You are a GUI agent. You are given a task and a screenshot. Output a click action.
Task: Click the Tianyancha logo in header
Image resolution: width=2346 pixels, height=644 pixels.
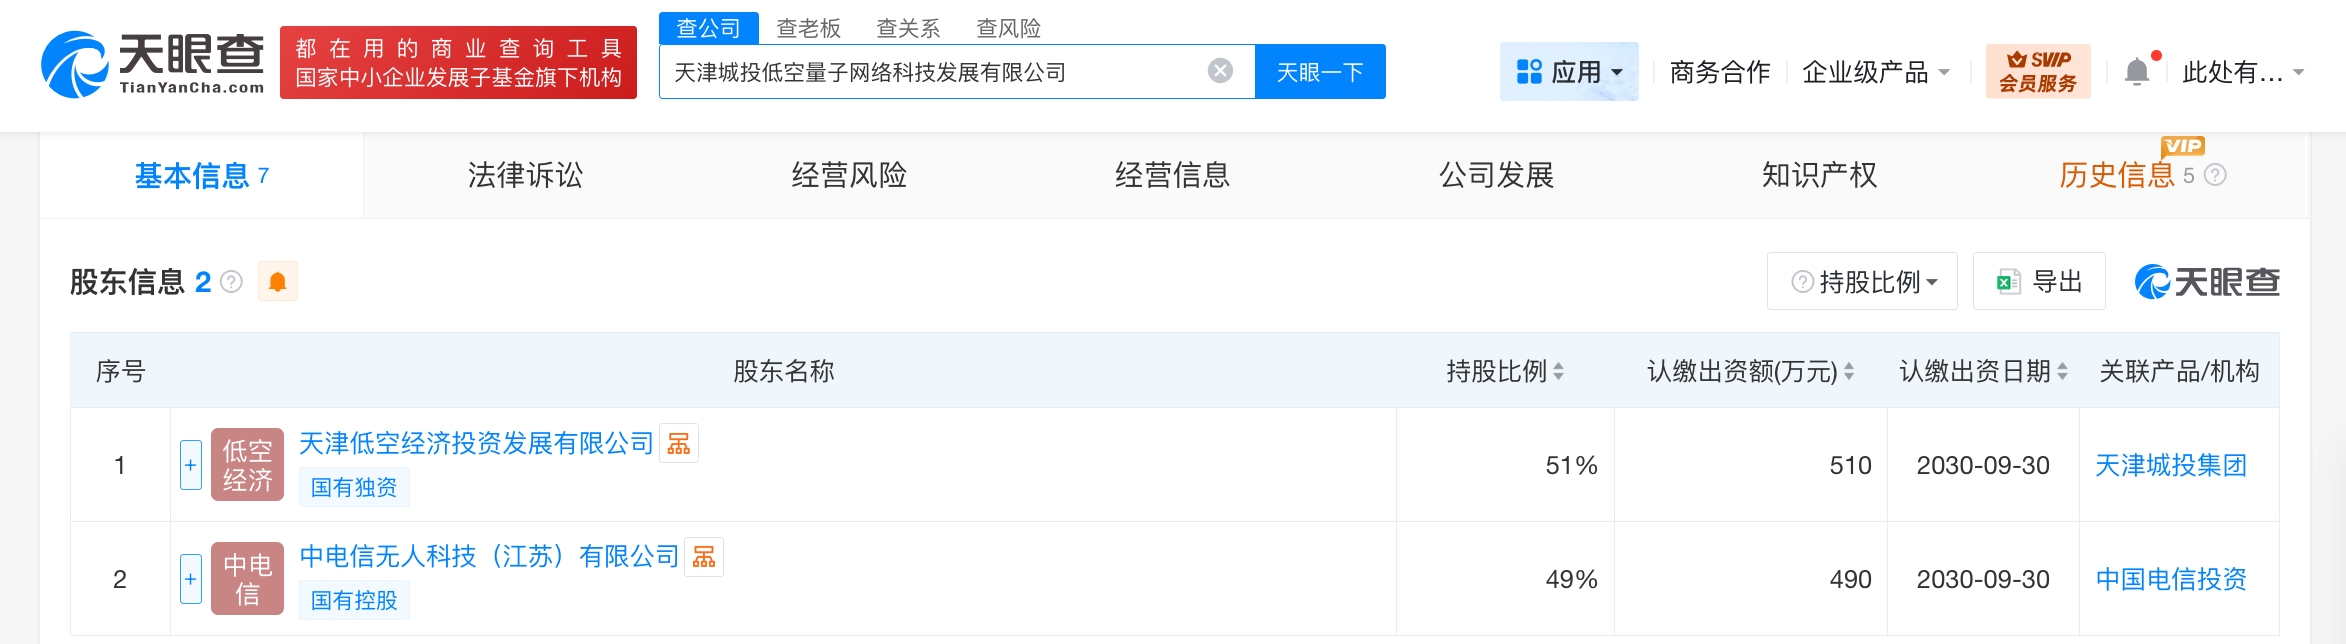[x=152, y=64]
